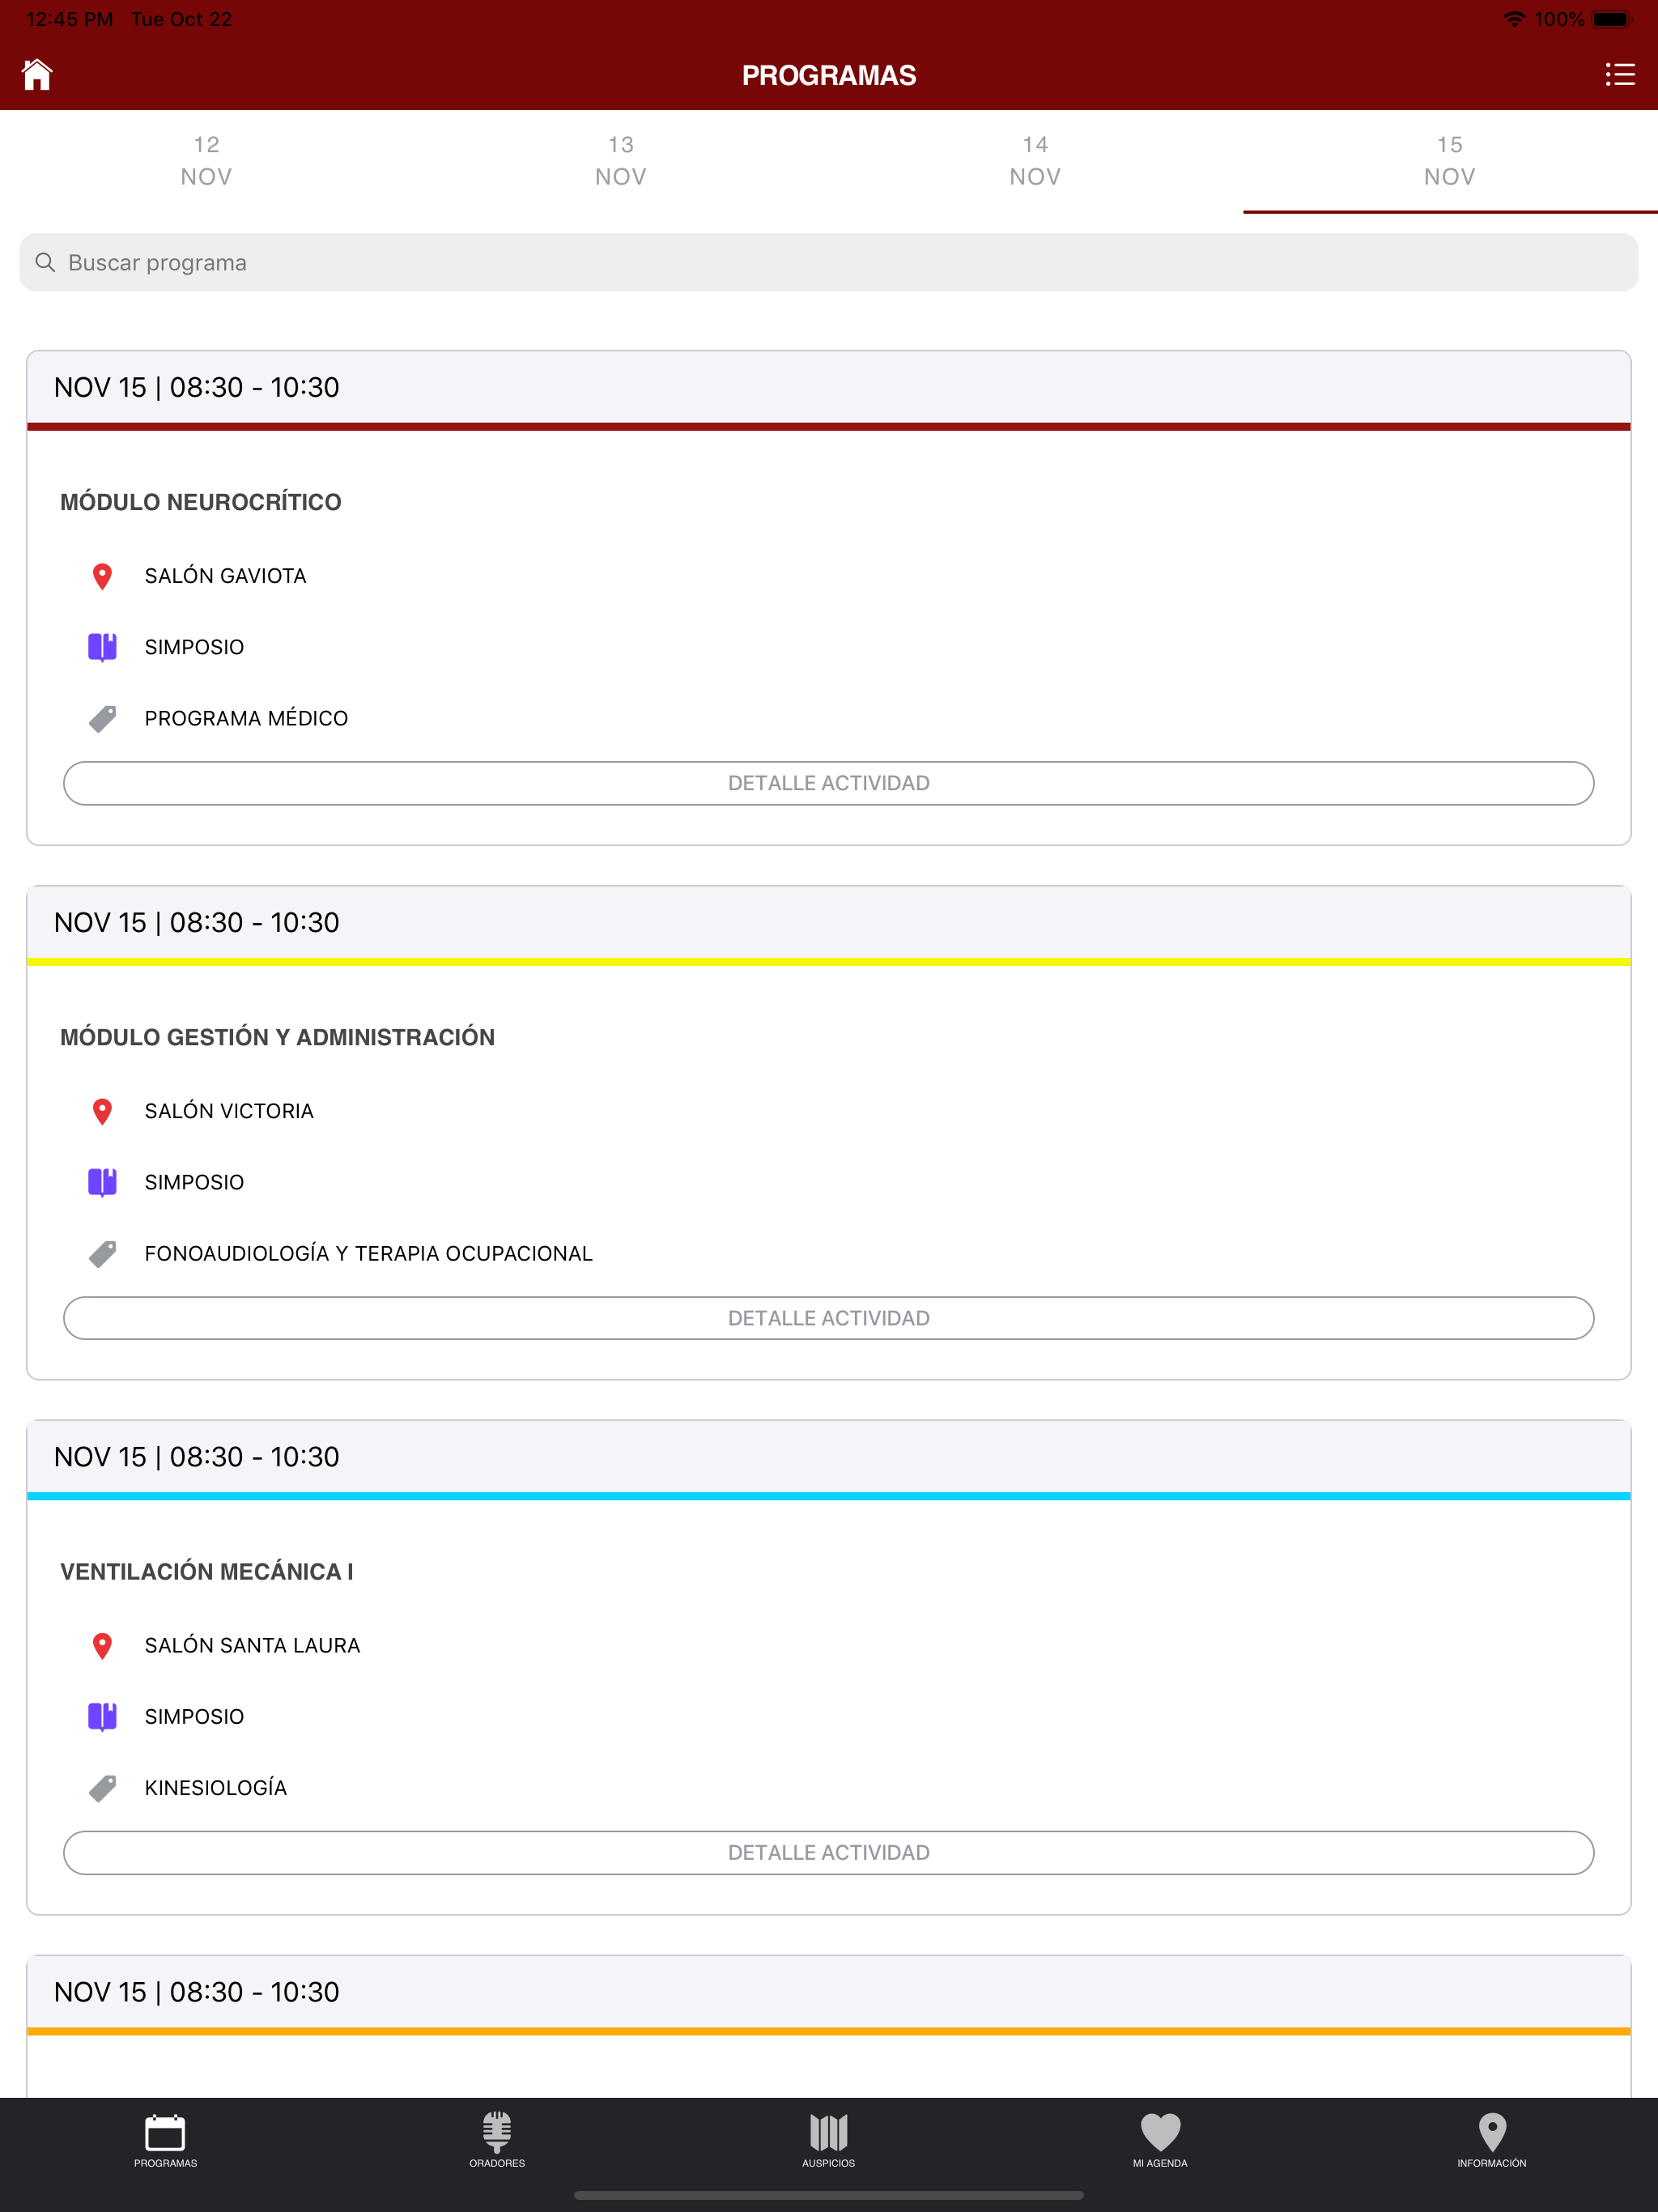Open Detalle Actividad for Módulo Gestión y Administración
The image size is (1658, 2212).
pyautogui.click(x=828, y=1318)
